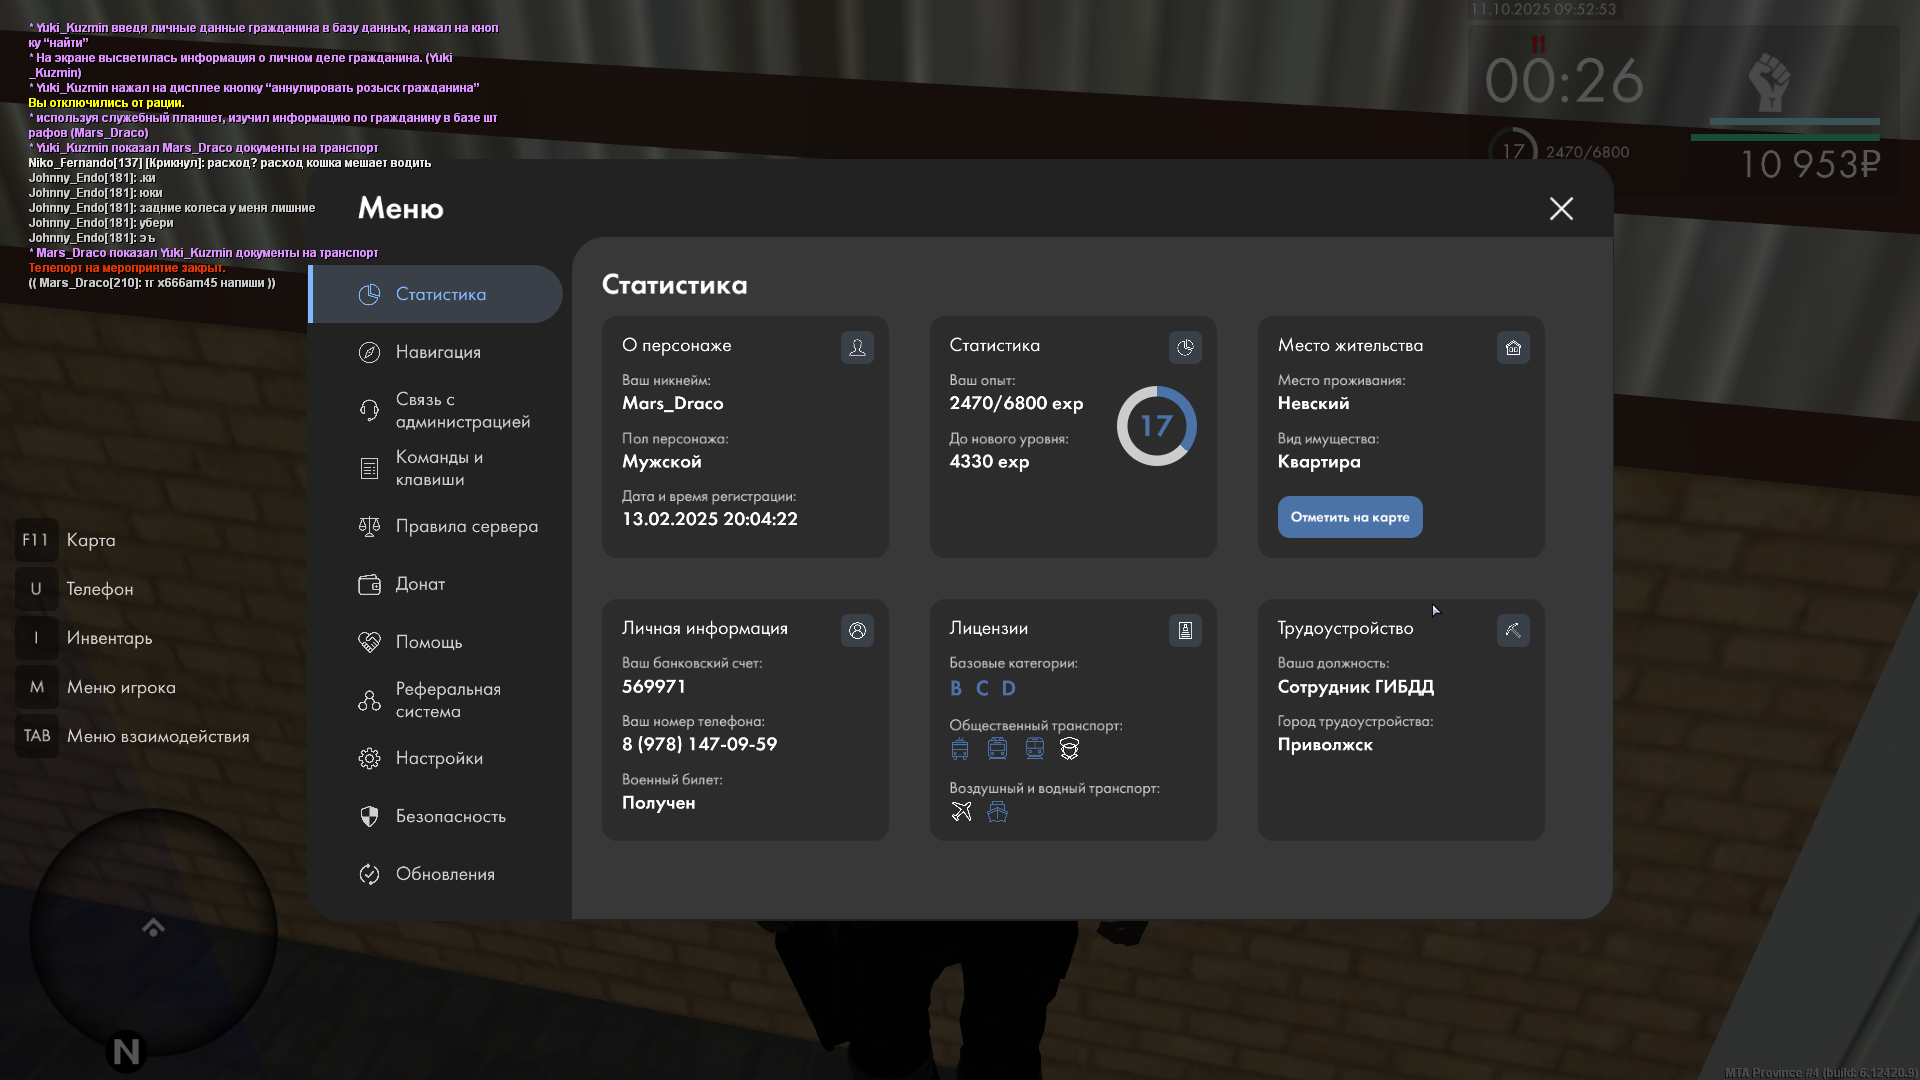Click the tools icon in Трудоустройство card

(1513, 630)
